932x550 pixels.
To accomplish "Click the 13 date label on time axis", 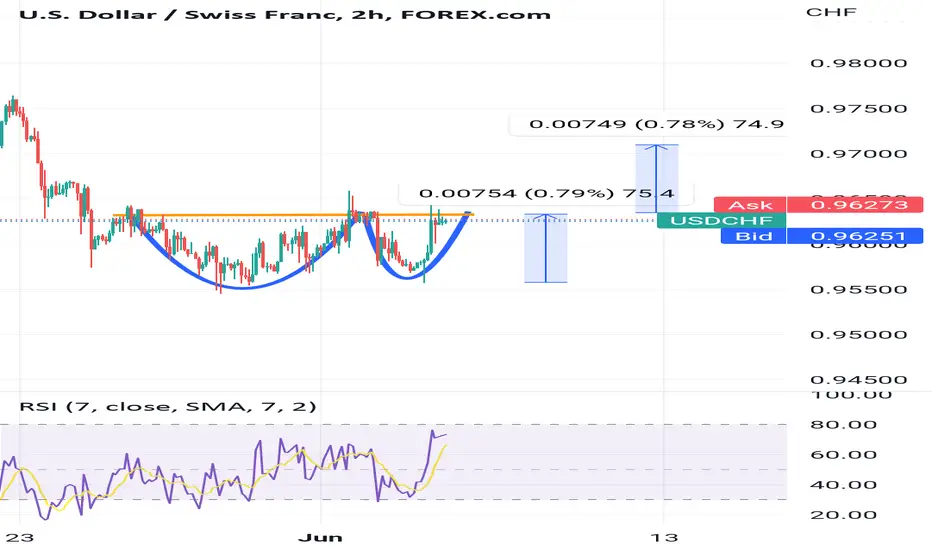I will (x=664, y=538).
